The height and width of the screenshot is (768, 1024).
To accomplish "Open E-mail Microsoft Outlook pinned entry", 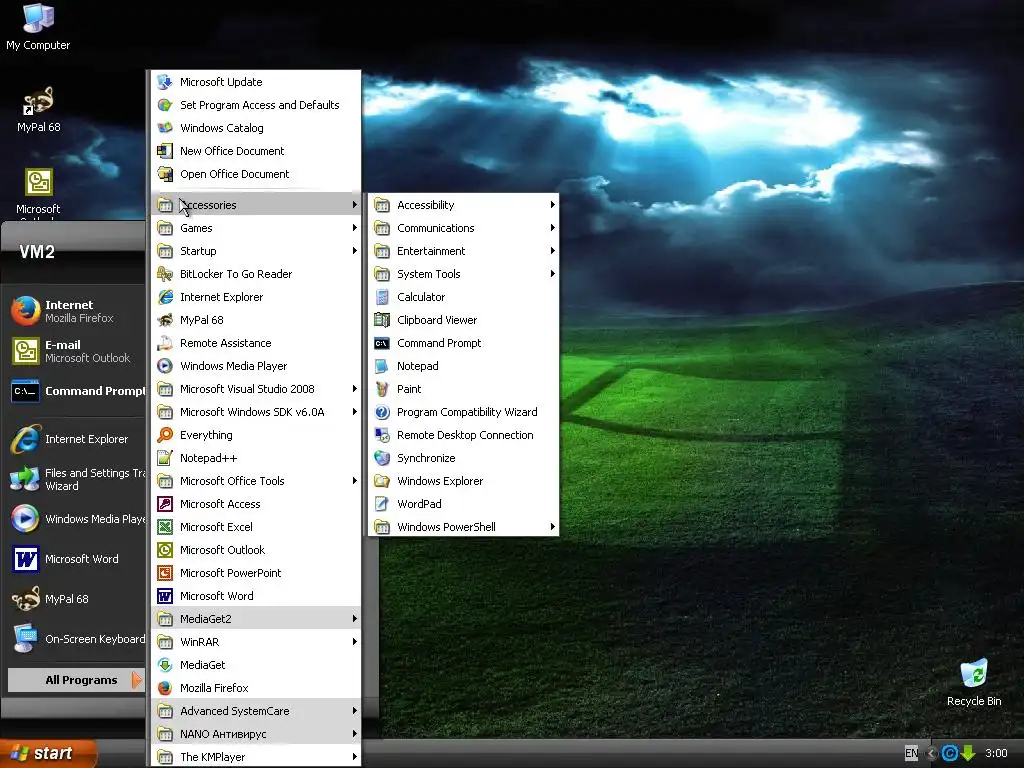I will click(x=76, y=351).
